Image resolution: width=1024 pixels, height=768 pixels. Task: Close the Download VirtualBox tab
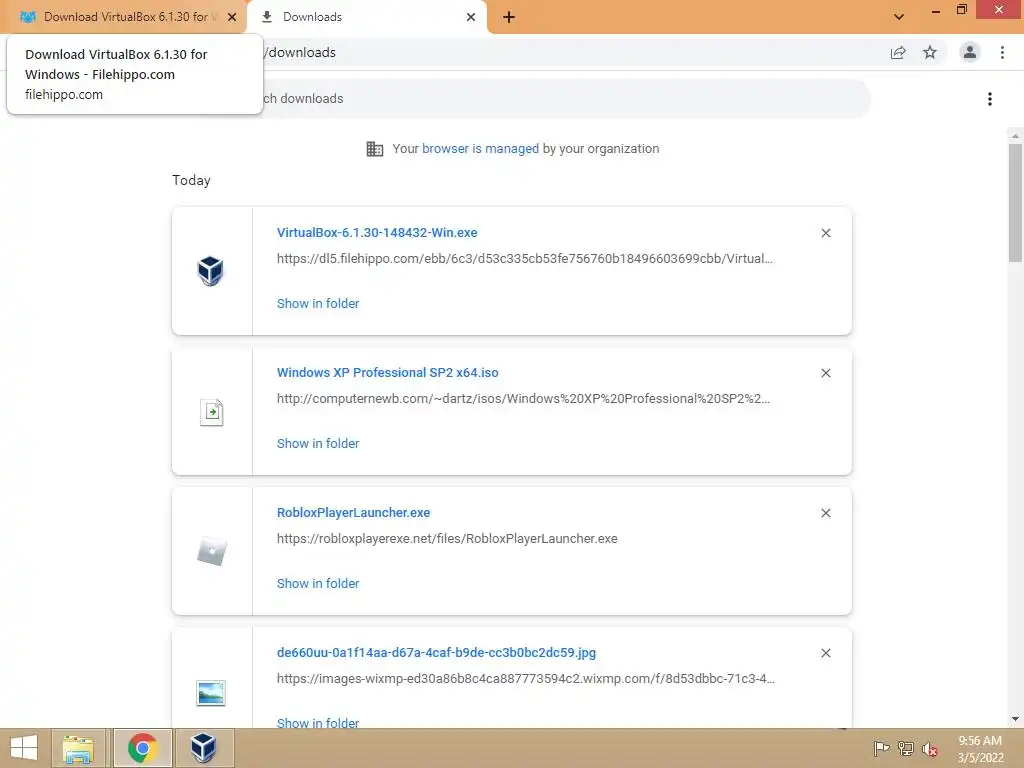[232, 17]
